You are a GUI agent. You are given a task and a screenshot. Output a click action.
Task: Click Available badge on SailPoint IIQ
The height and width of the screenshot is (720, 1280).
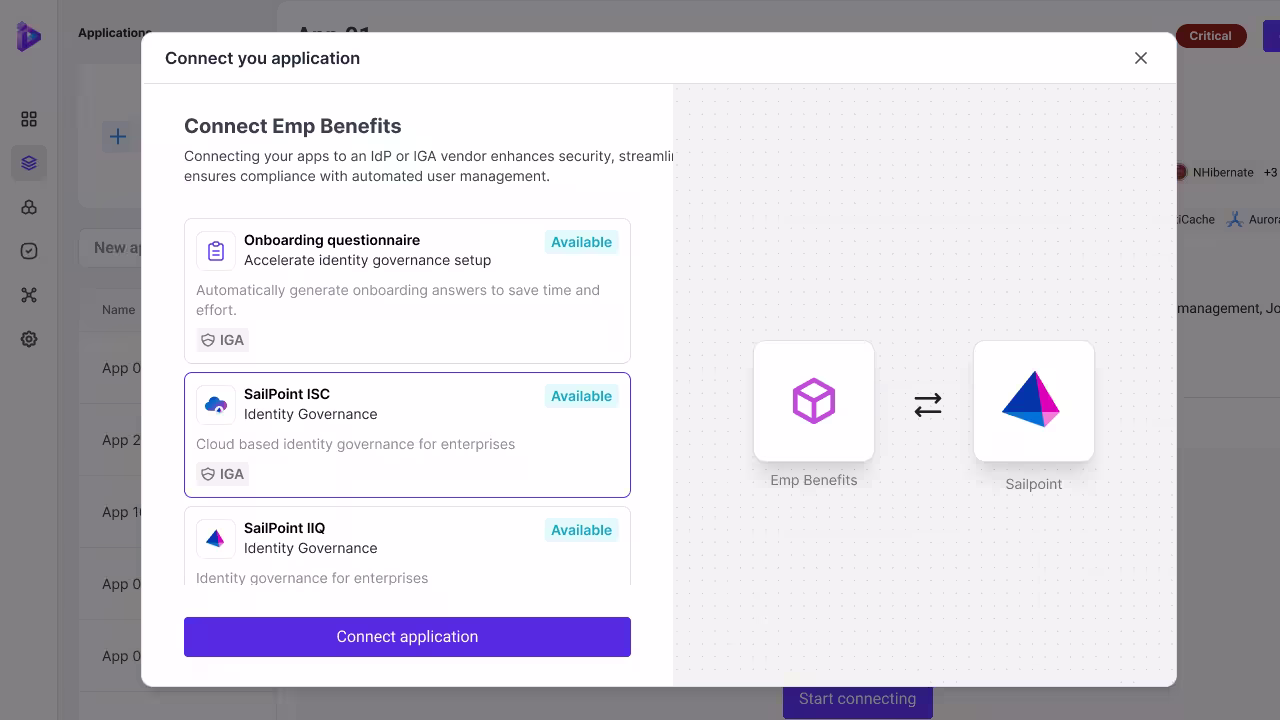tap(581, 530)
